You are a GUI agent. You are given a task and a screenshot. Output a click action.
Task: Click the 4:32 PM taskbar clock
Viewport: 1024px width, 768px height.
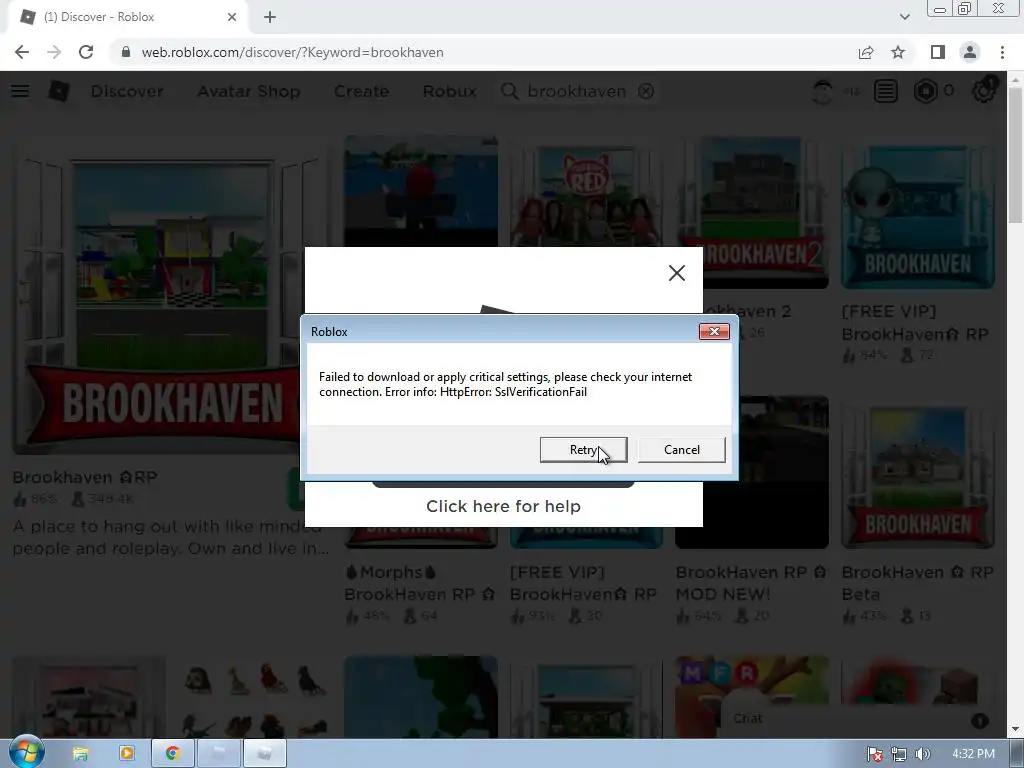[972, 754]
